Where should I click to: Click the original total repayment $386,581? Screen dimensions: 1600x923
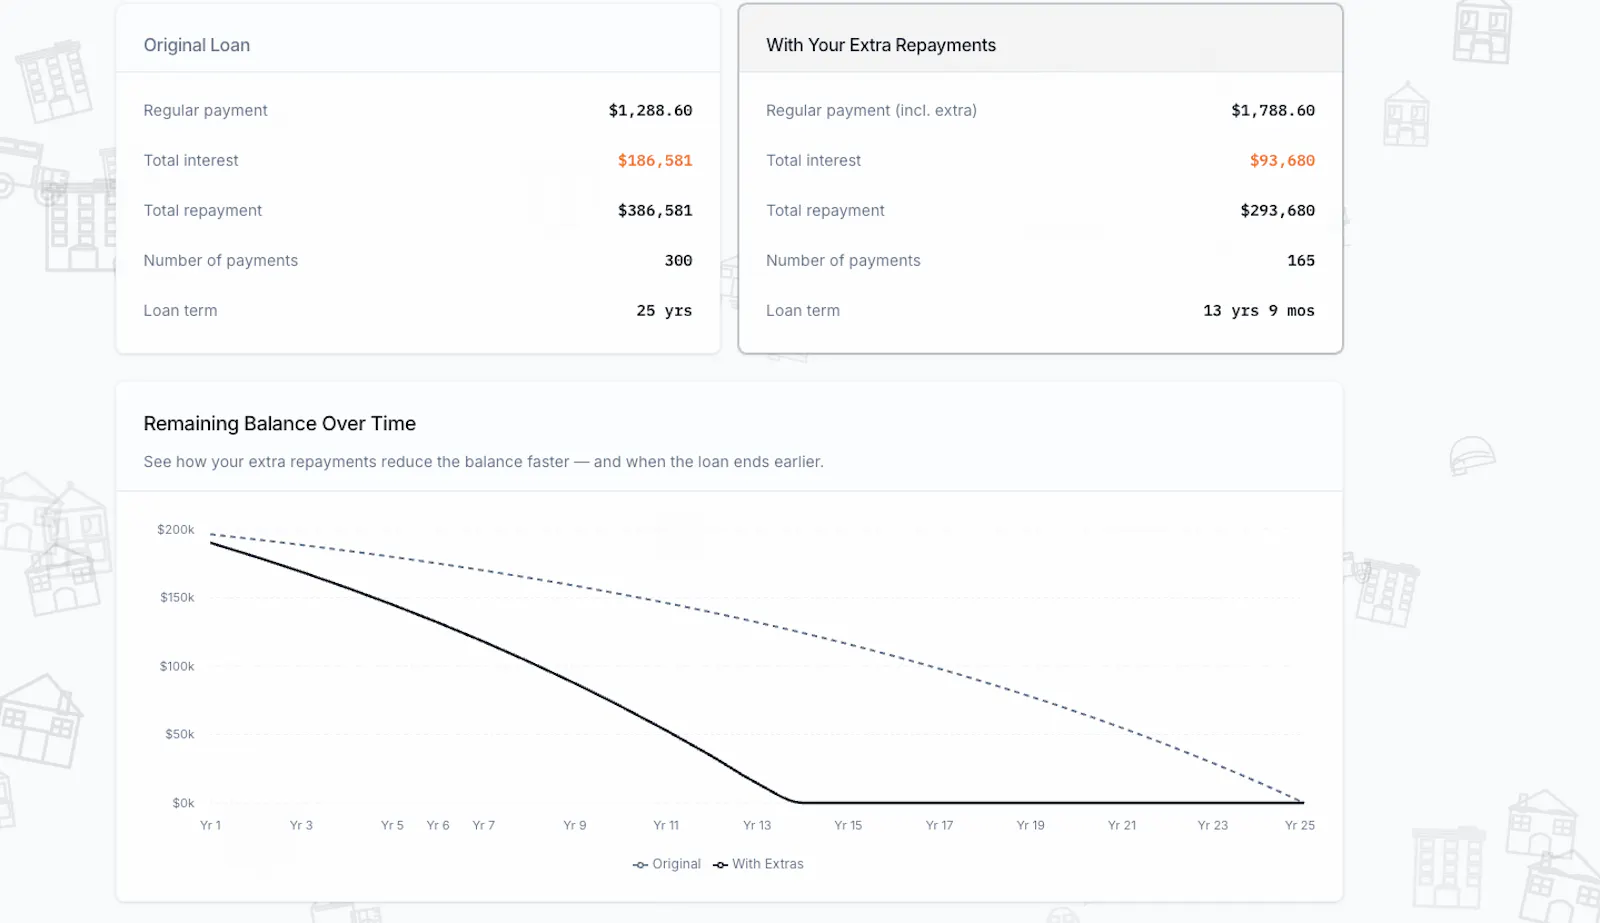click(655, 210)
